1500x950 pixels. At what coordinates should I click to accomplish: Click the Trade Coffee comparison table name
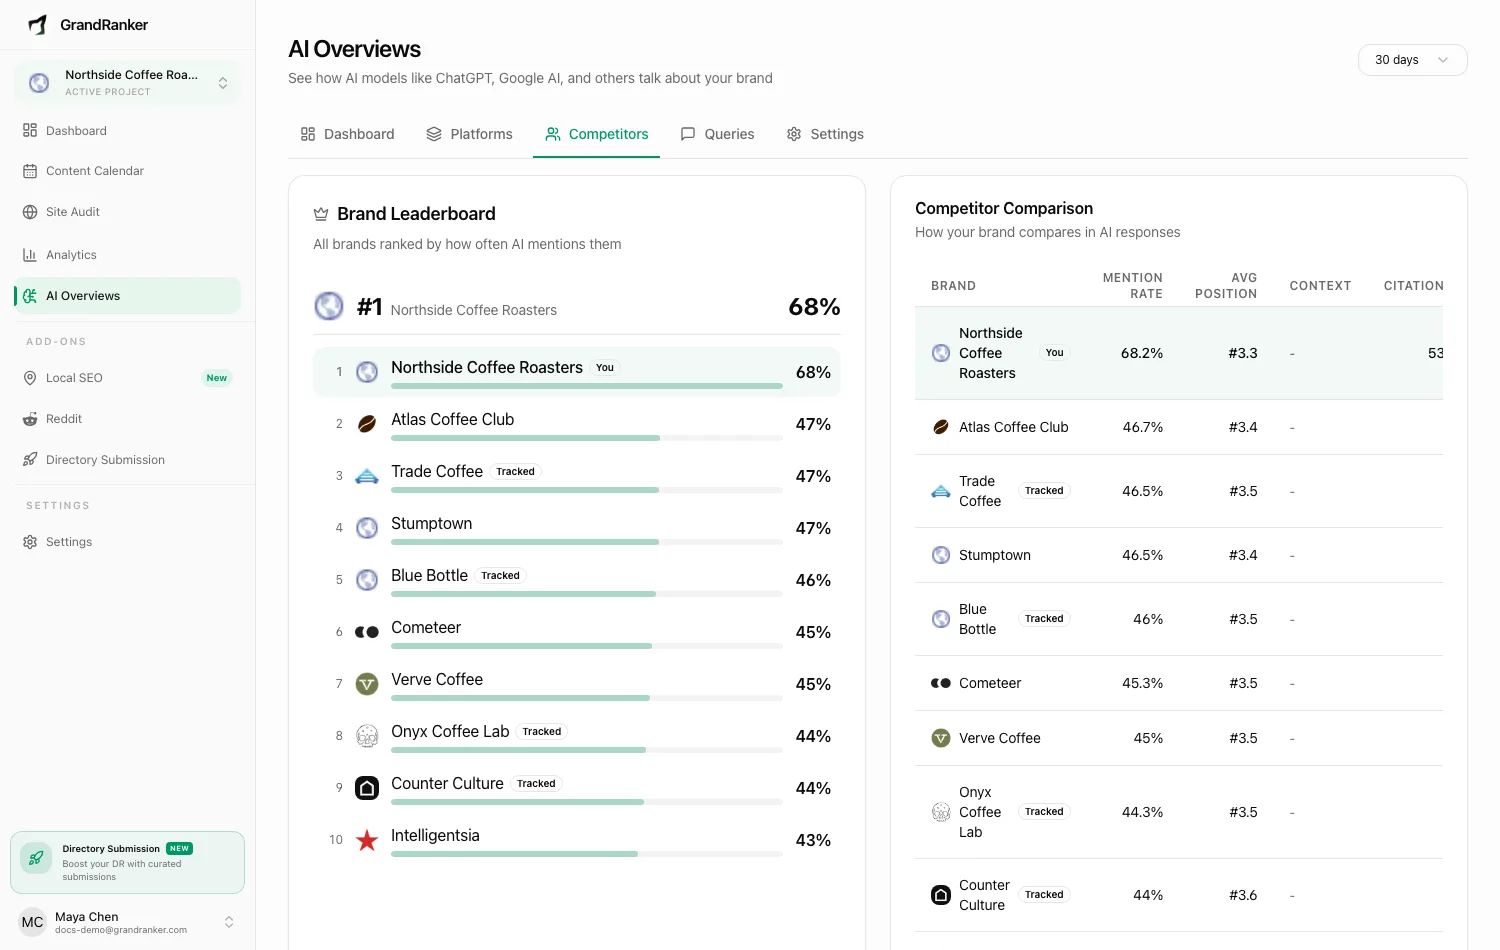979,491
